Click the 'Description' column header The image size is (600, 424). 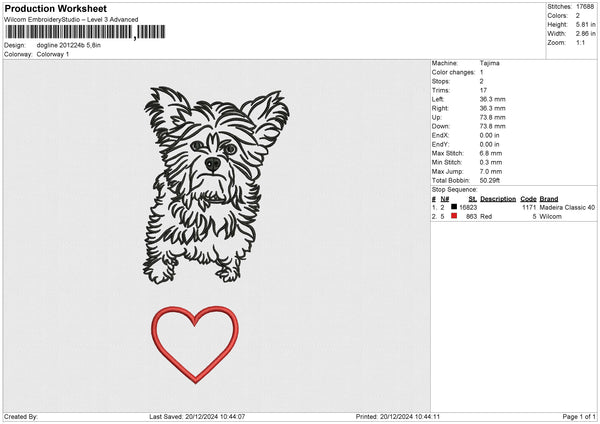click(498, 199)
